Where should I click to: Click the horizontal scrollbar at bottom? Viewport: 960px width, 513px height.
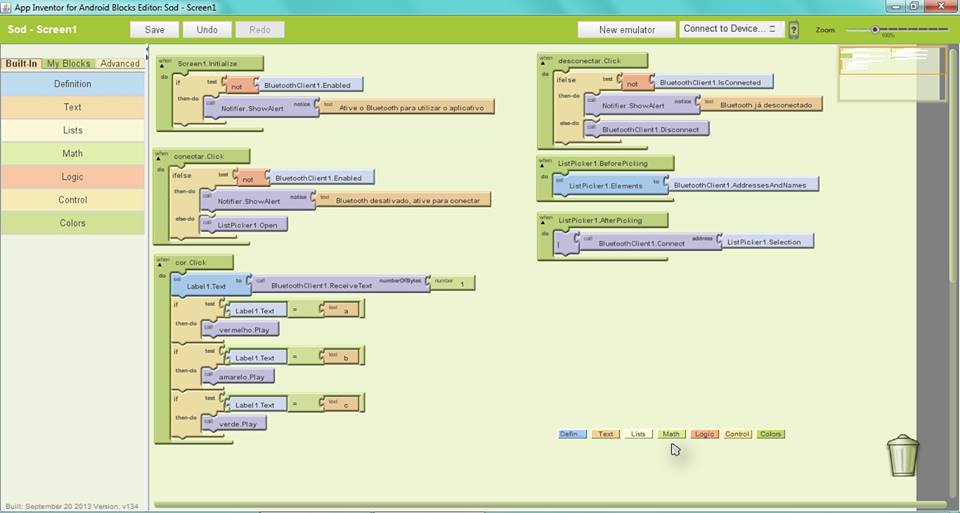tap(548, 504)
